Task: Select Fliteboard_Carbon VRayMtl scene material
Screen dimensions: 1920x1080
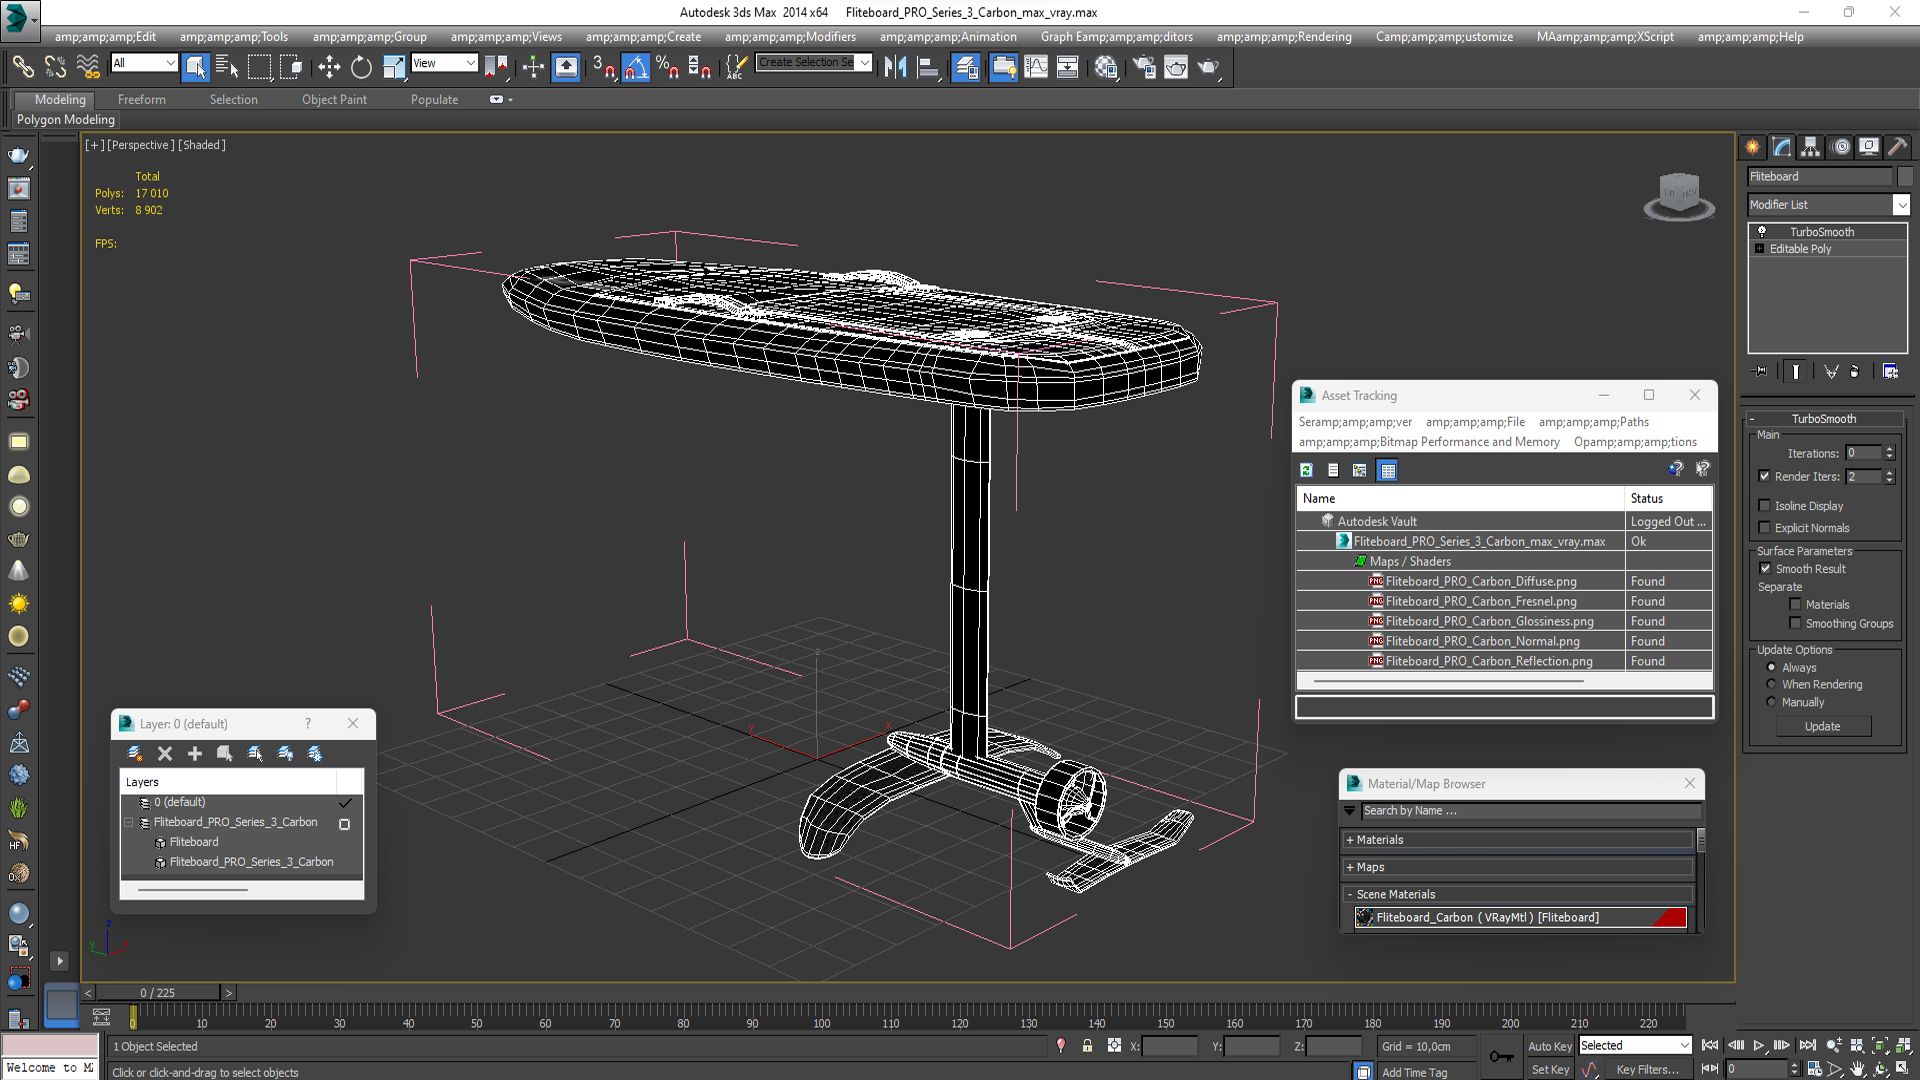Action: pos(1520,917)
